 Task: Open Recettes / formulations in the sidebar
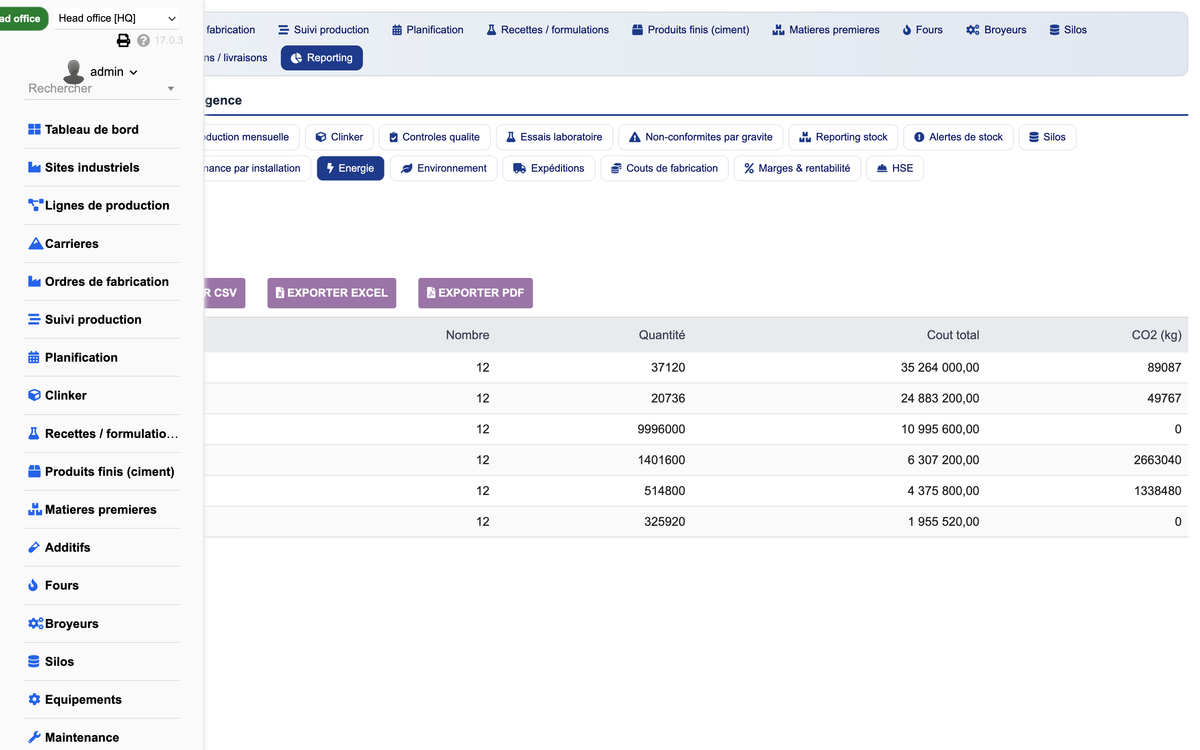(x=102, y=434)
